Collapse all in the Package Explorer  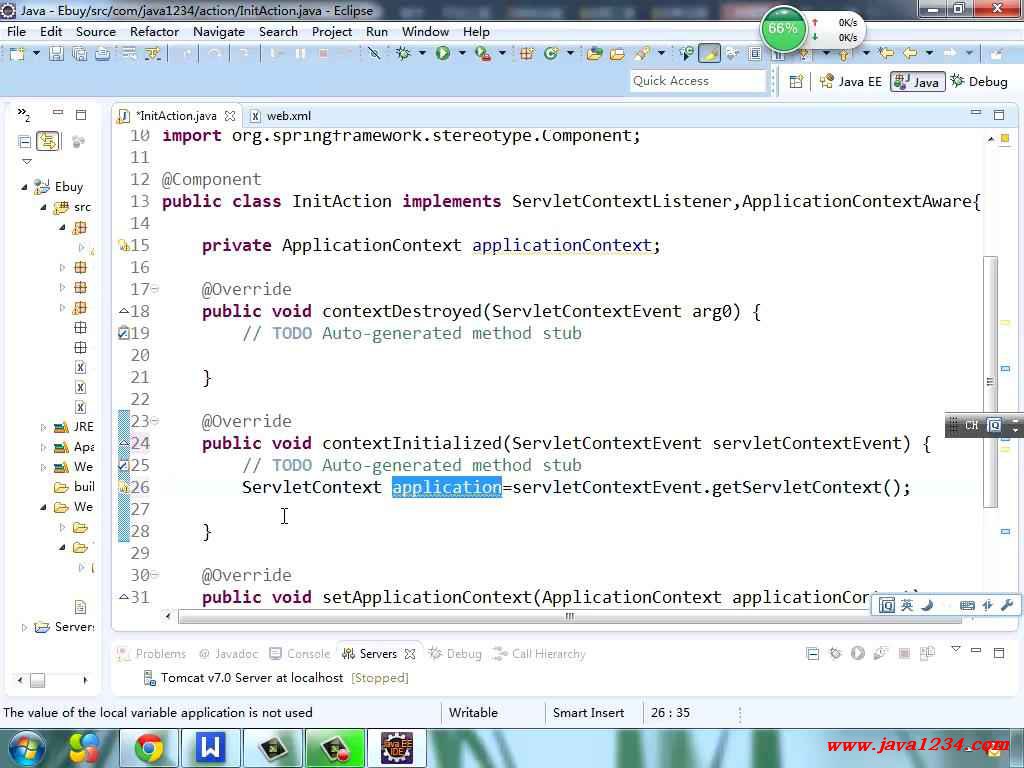point(24,141)
